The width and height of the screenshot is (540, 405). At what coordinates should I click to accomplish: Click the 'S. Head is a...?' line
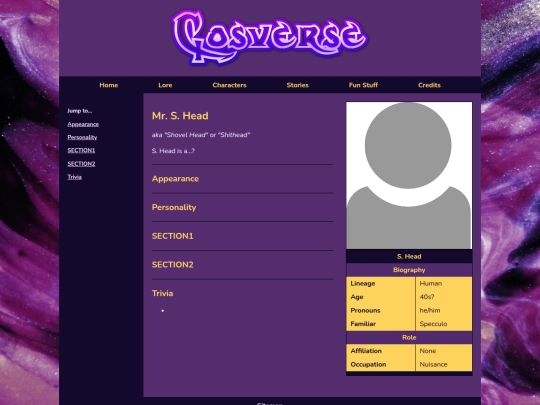pos(173,151)
